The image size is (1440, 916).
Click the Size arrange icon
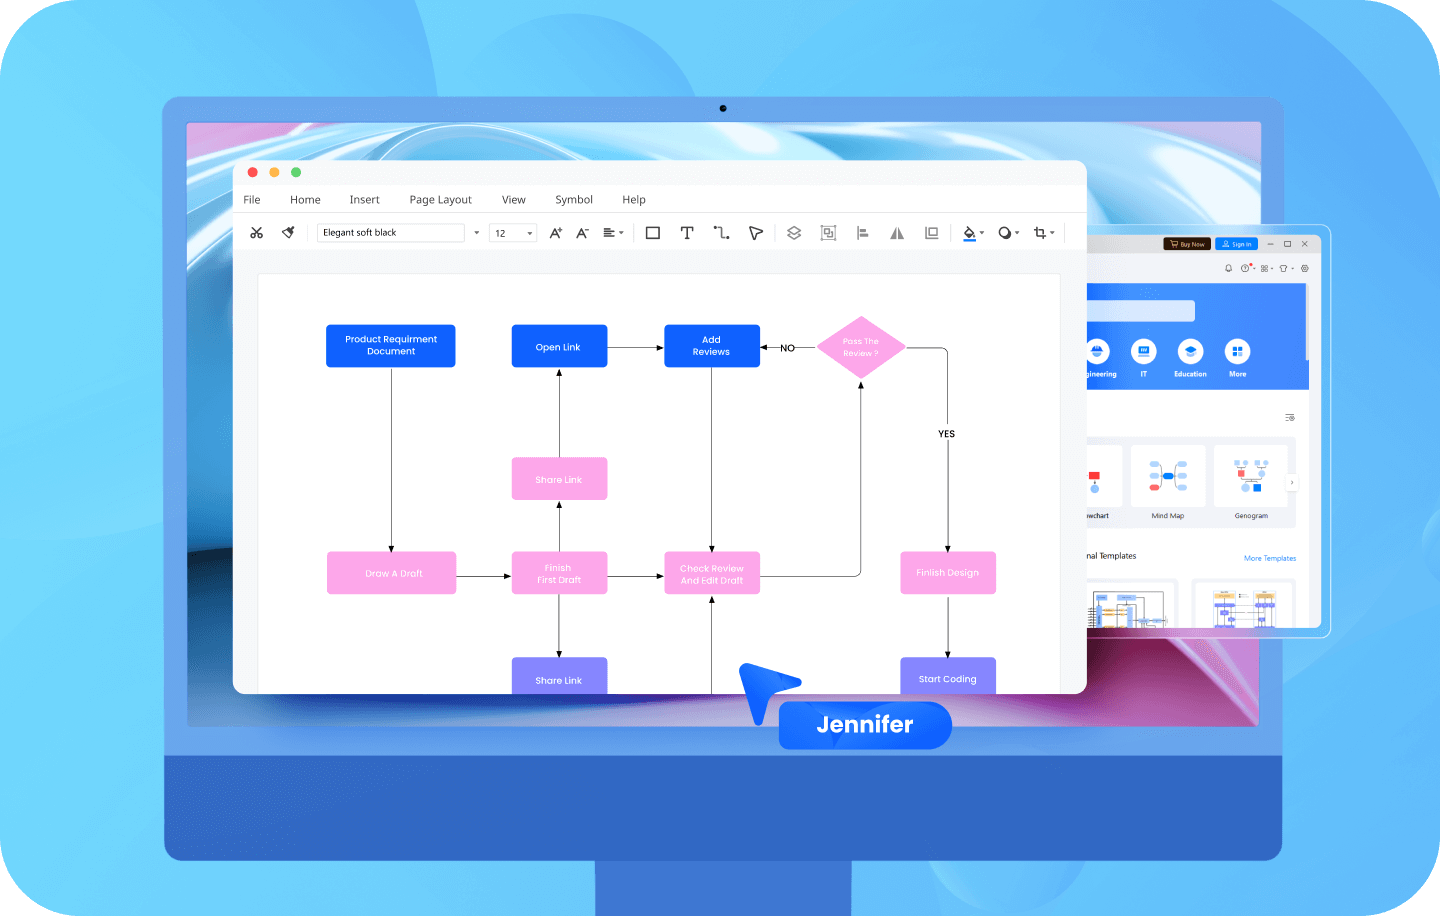pyautogui.click(x=931, y=233)
